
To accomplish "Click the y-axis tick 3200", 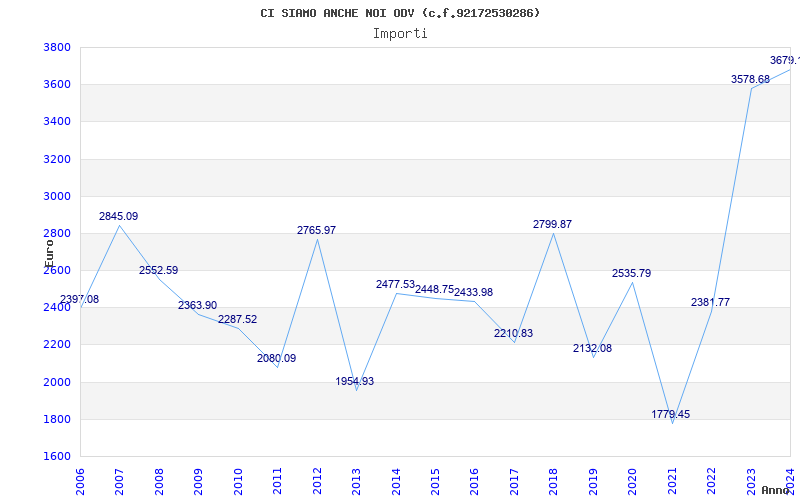I will tap(57, 159).
